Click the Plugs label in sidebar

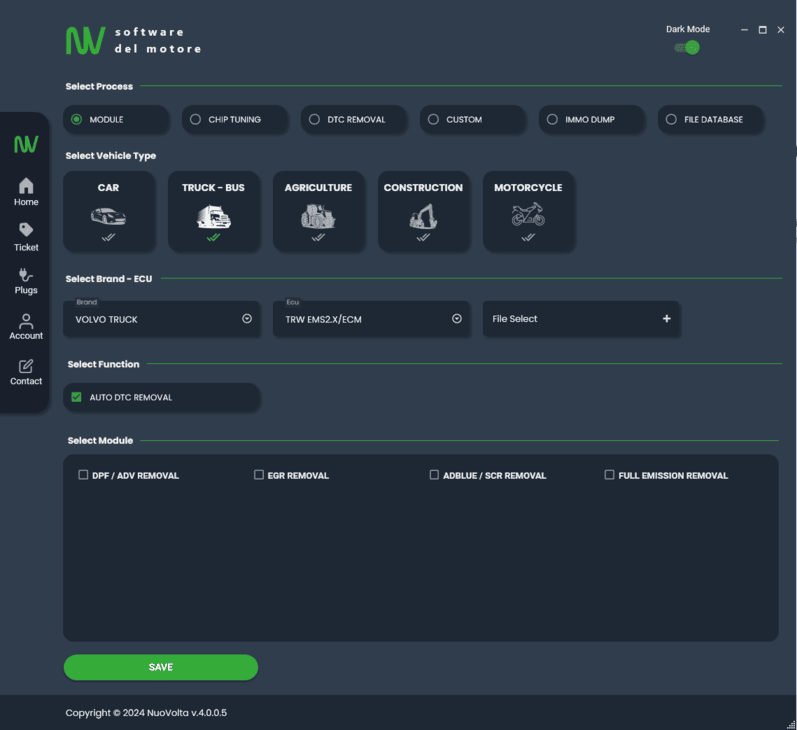[x=26, y=290]
